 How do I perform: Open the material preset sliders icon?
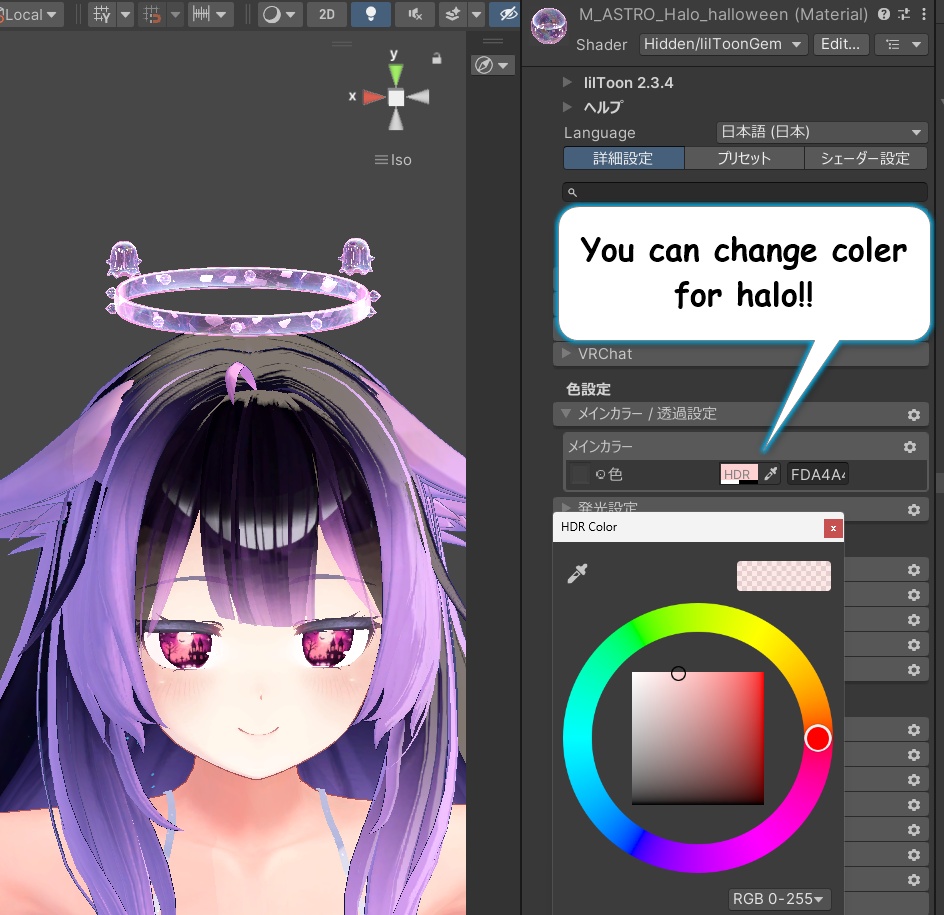pos(904,14)
